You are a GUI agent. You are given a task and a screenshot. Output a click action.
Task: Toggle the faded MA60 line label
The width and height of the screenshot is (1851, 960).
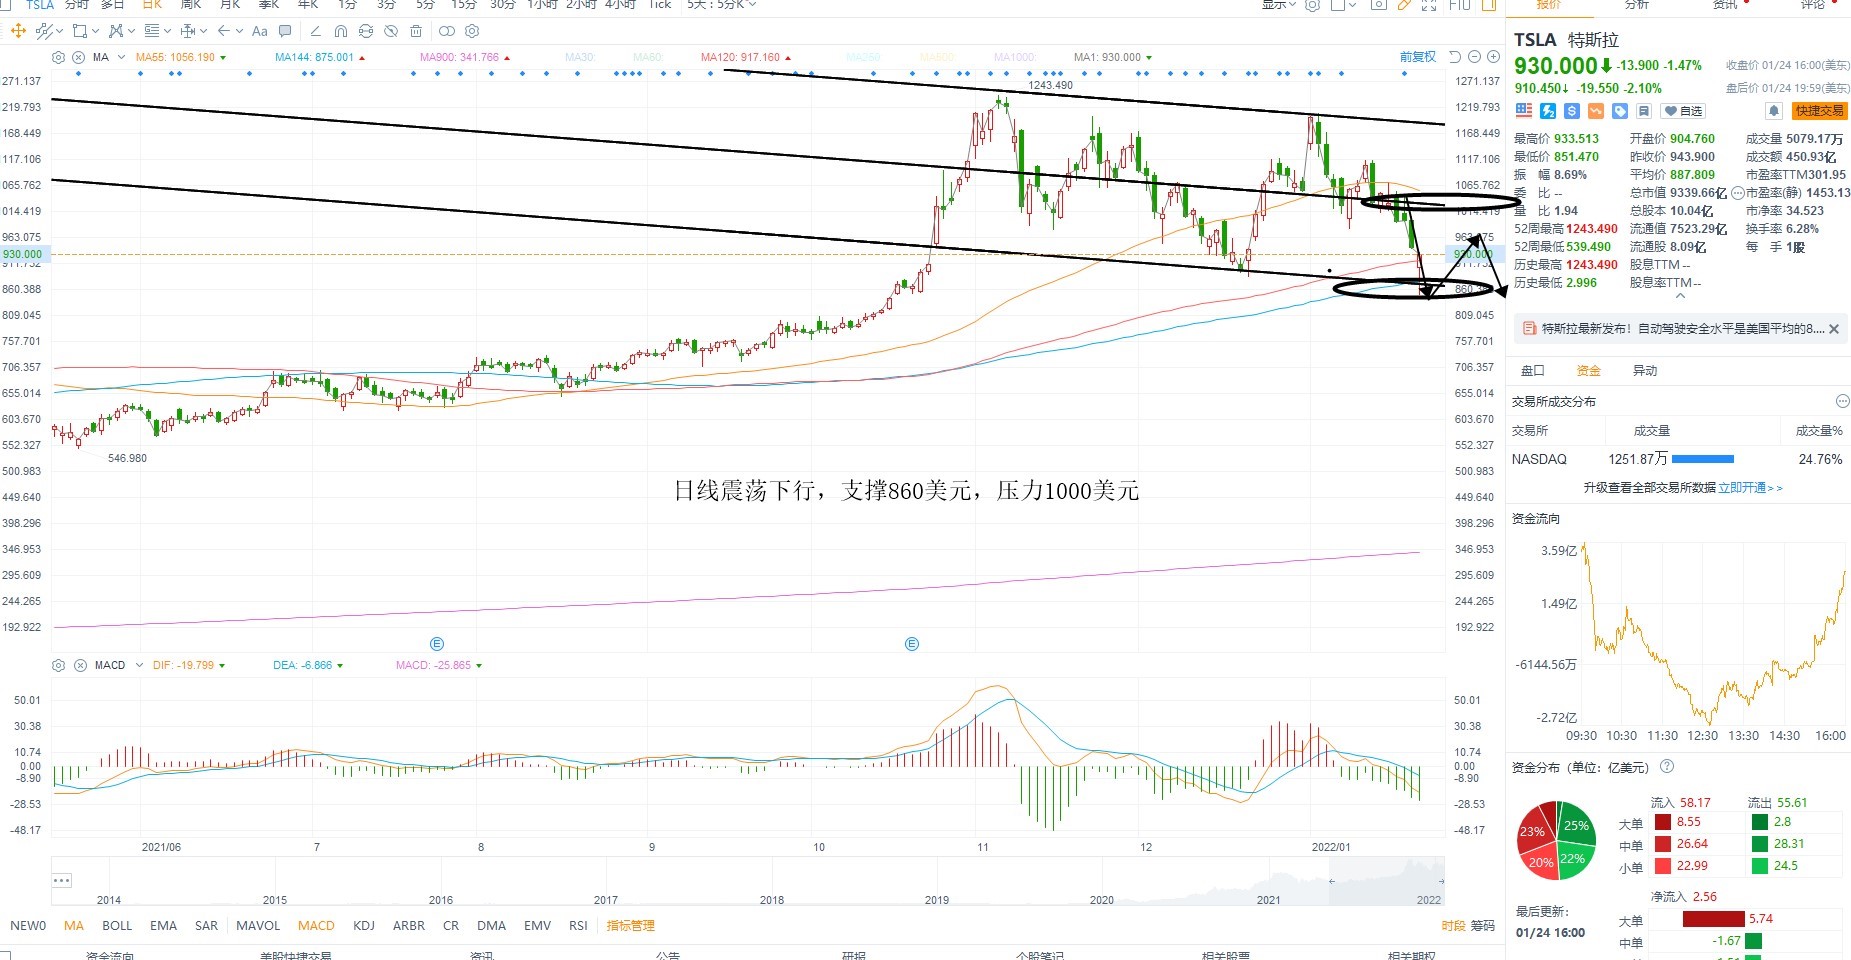coord(648,57)
